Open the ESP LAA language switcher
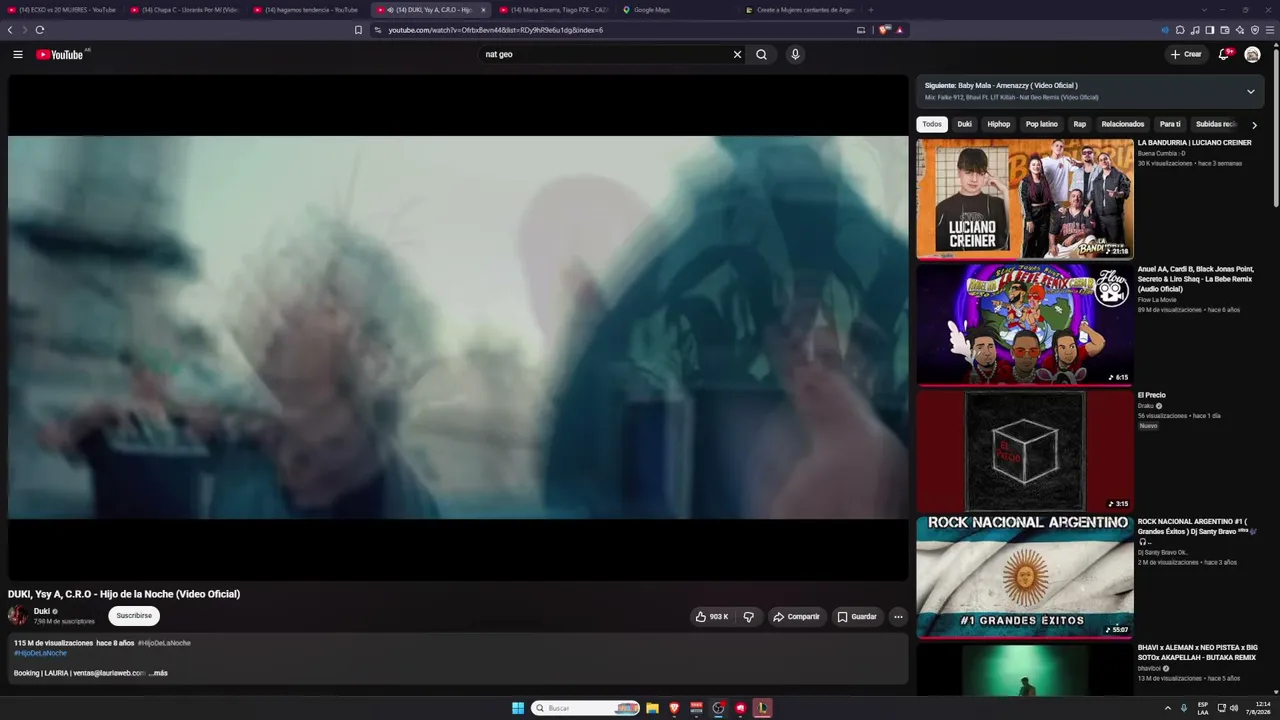This screenshot has width=1280, height=720. (x=1203, y=708)
